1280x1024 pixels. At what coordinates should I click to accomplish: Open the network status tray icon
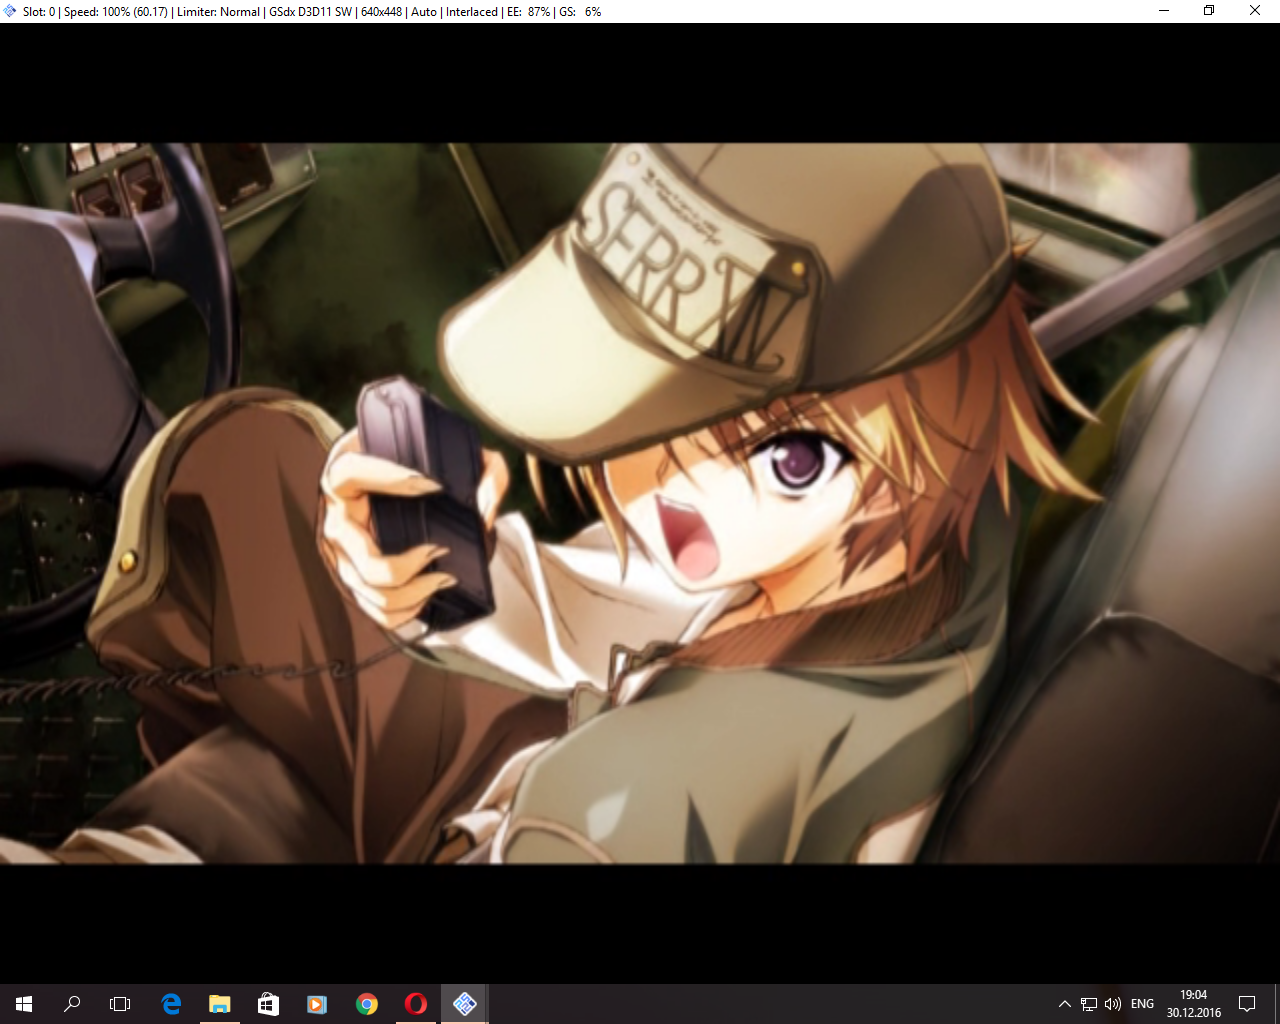(1089, 1004)
